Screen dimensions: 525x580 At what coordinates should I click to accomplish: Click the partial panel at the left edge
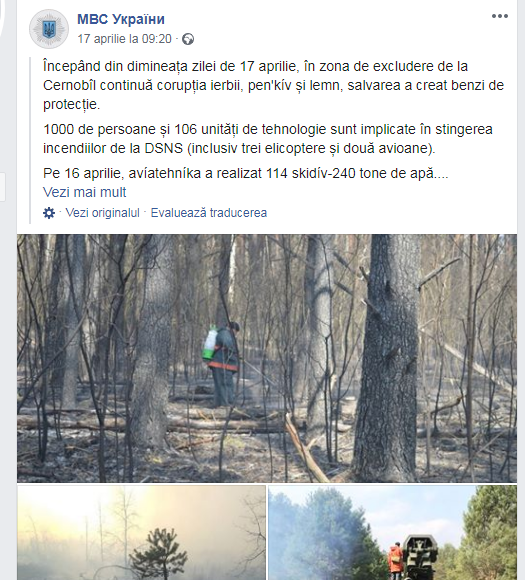(x=3, y=187)
